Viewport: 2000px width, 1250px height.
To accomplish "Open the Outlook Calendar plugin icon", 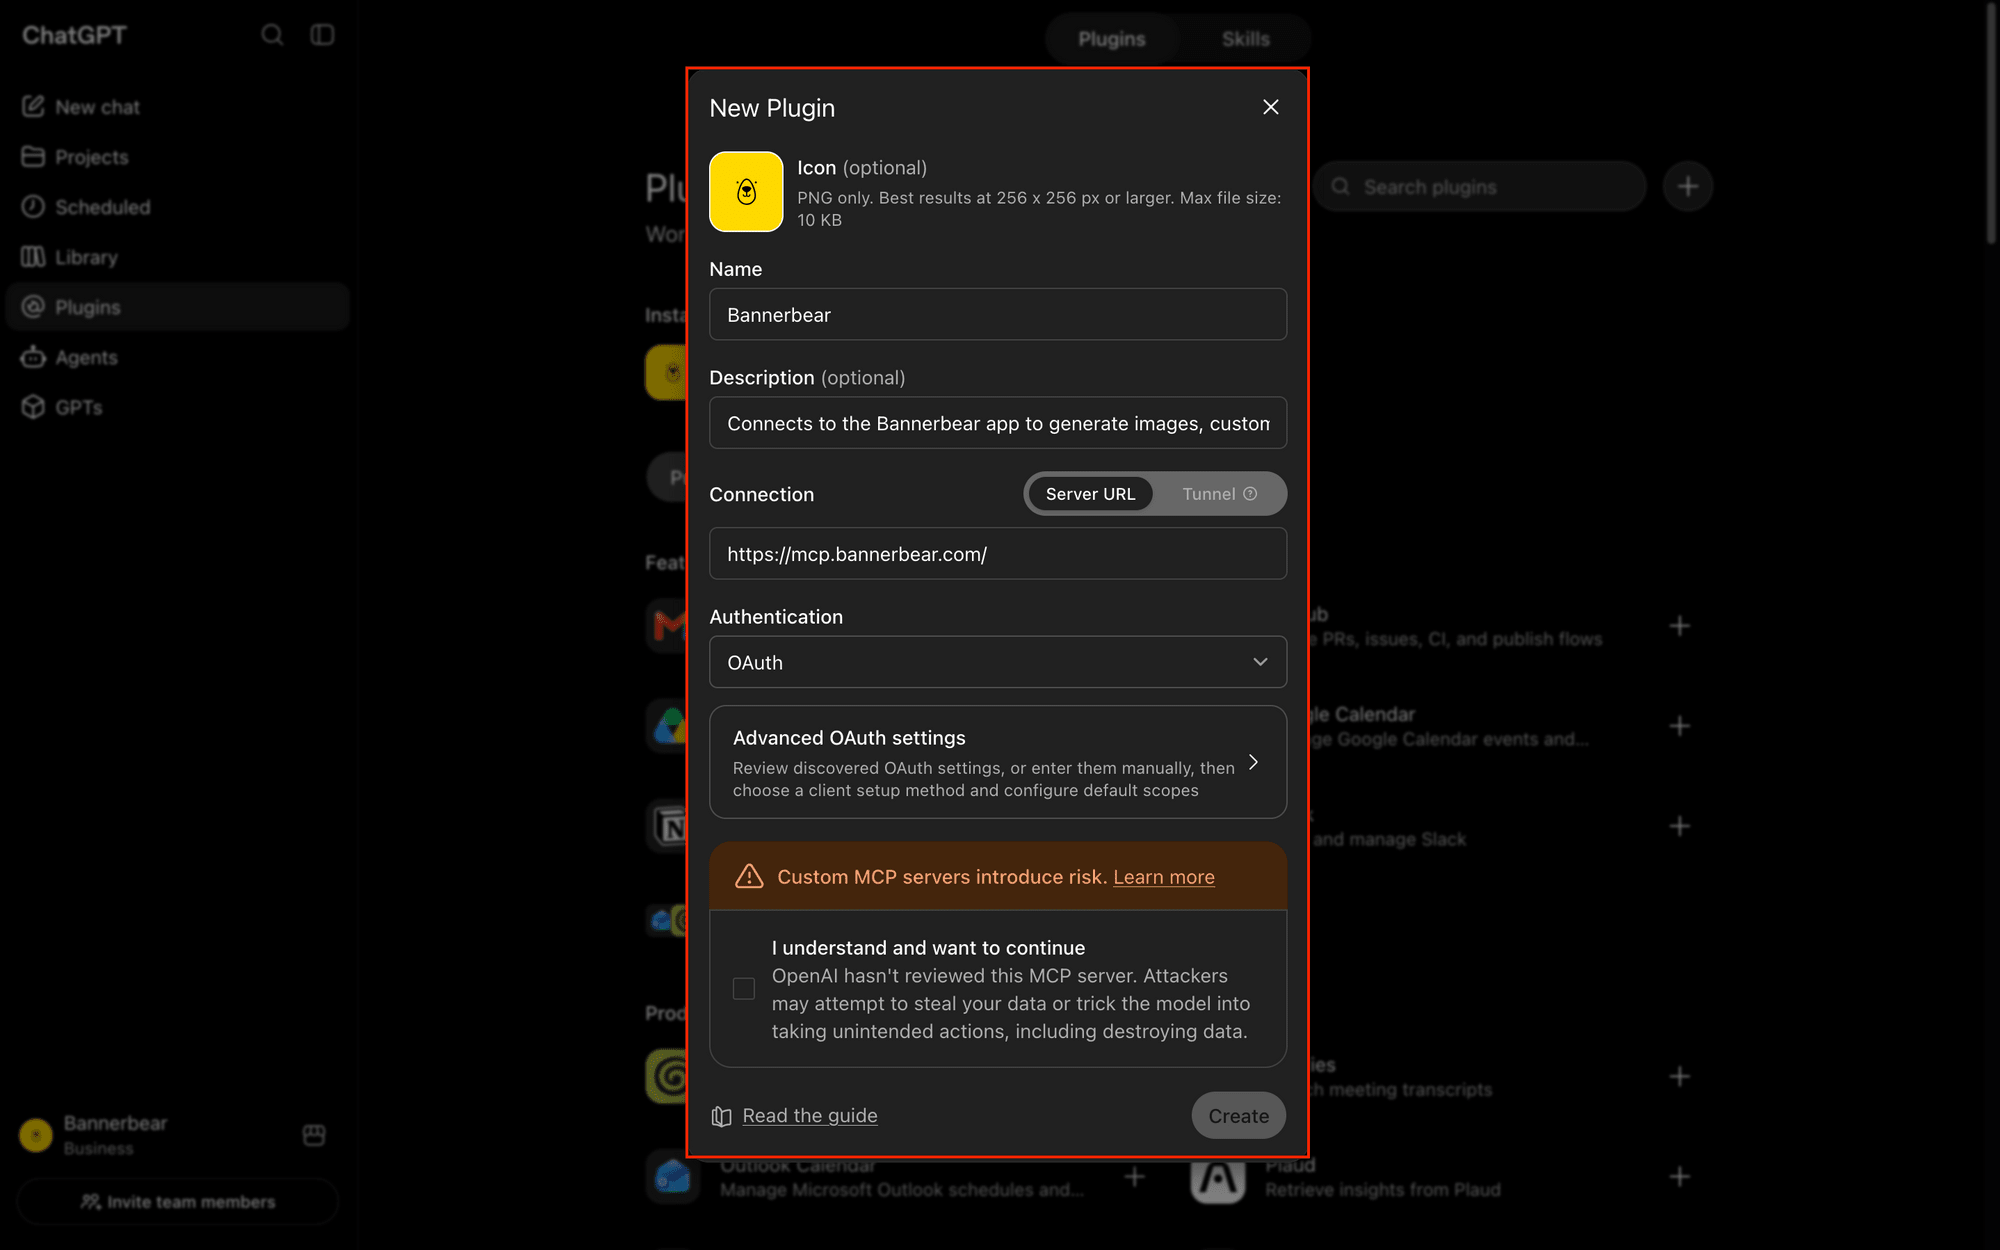I will click(673, 1178).
